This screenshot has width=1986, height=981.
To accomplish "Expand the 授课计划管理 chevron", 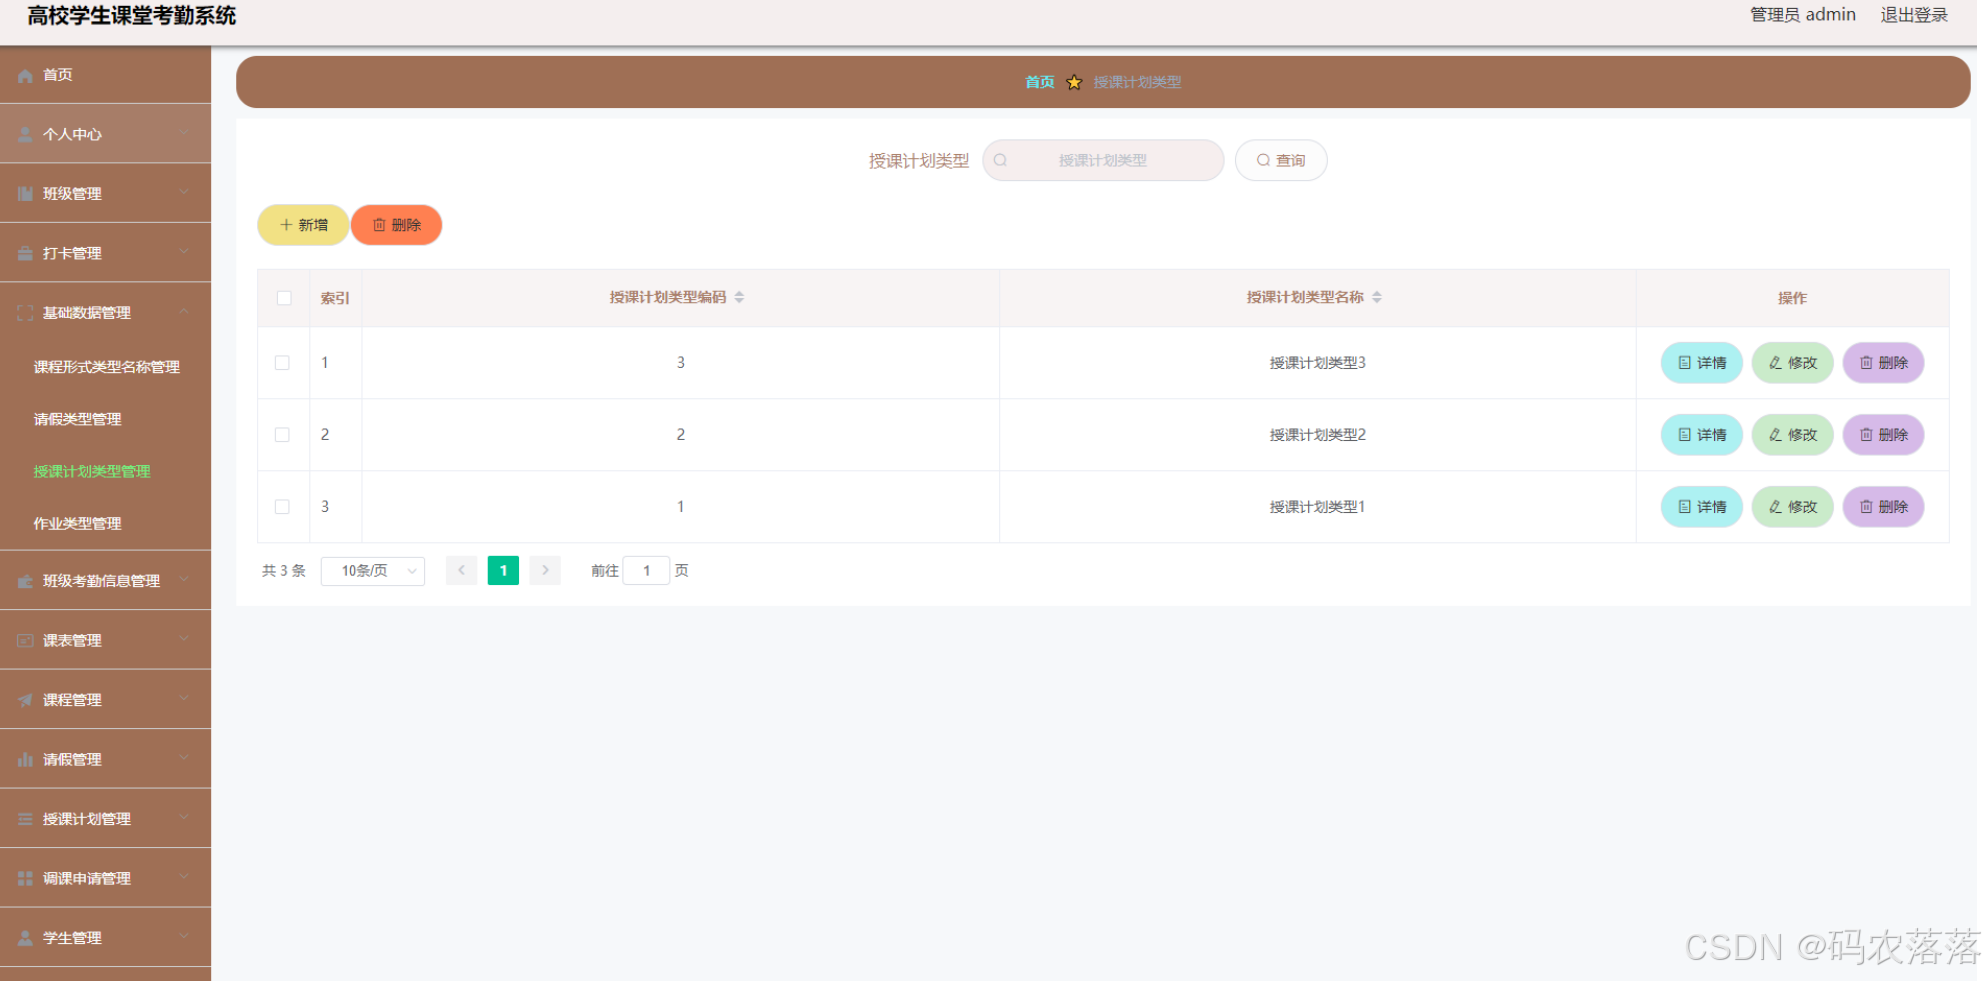I will pyautogui.click(x=184, y=817).
